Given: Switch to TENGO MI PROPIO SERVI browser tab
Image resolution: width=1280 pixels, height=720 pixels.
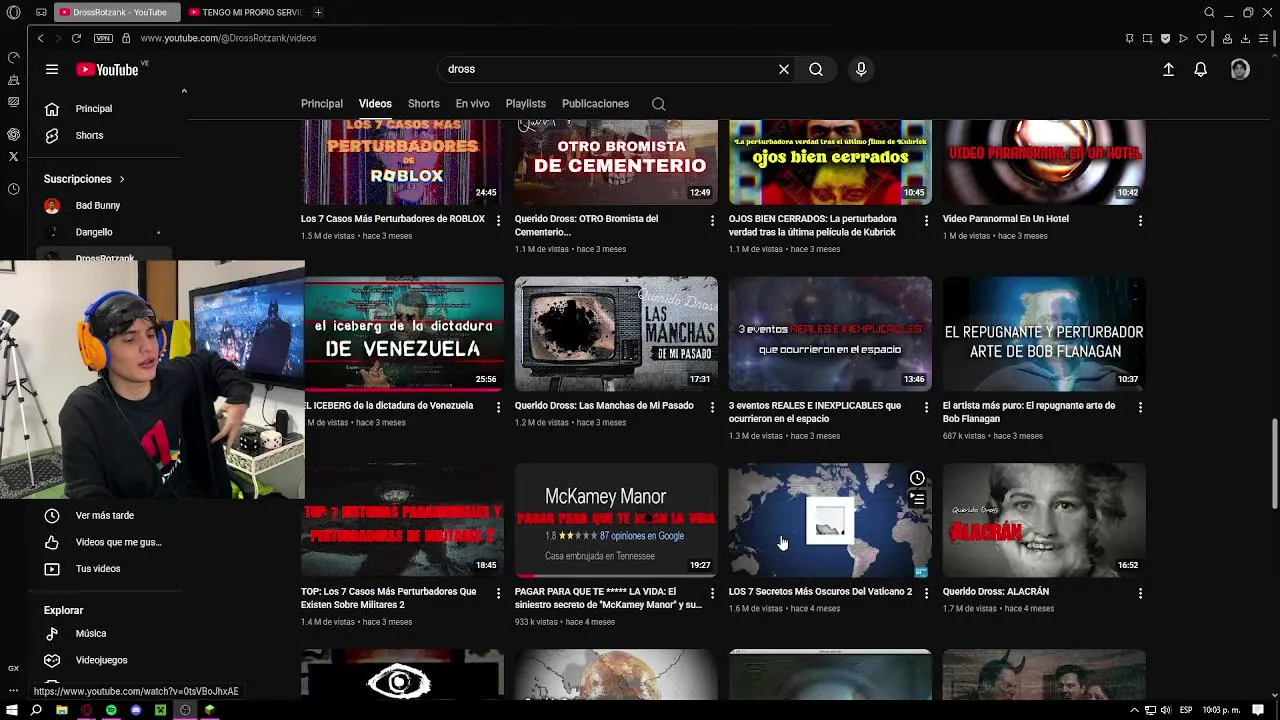Looking at the screenshot, I should (244, 12).
